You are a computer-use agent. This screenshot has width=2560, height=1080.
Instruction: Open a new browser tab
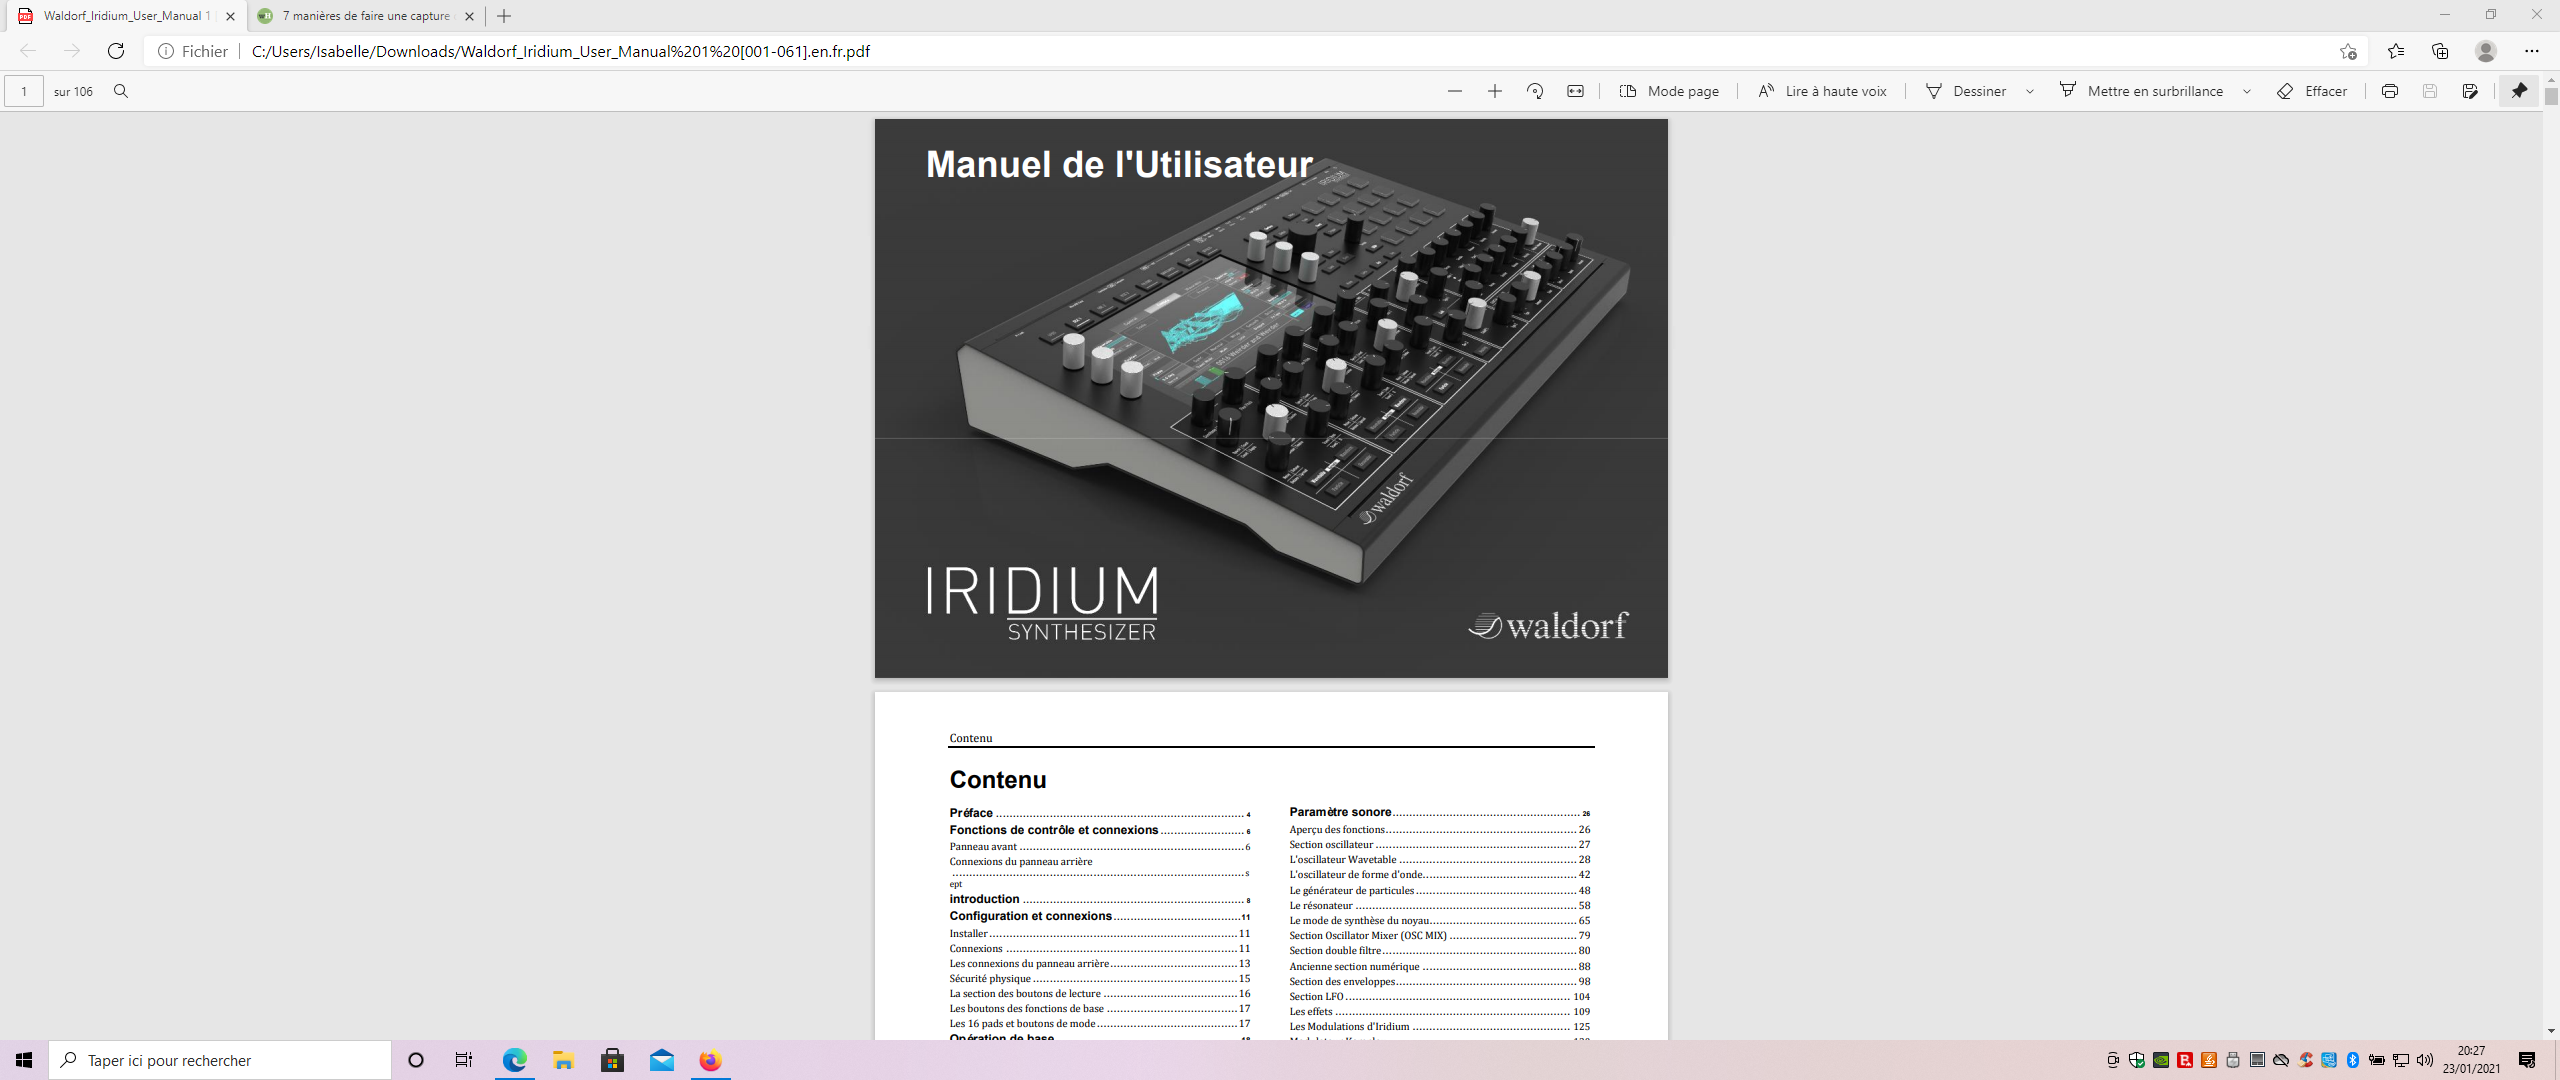(504, 16)
